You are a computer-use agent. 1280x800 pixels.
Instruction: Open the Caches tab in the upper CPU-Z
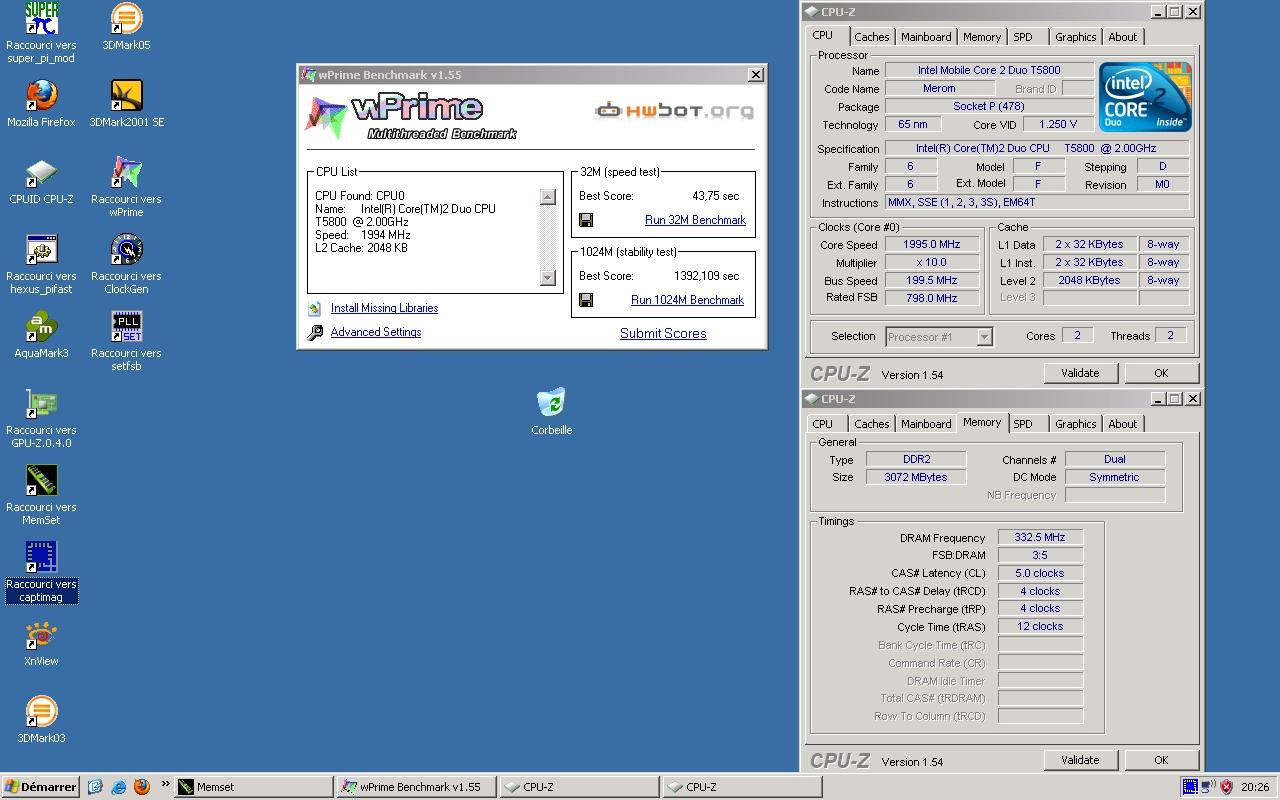tap(872, 37)
